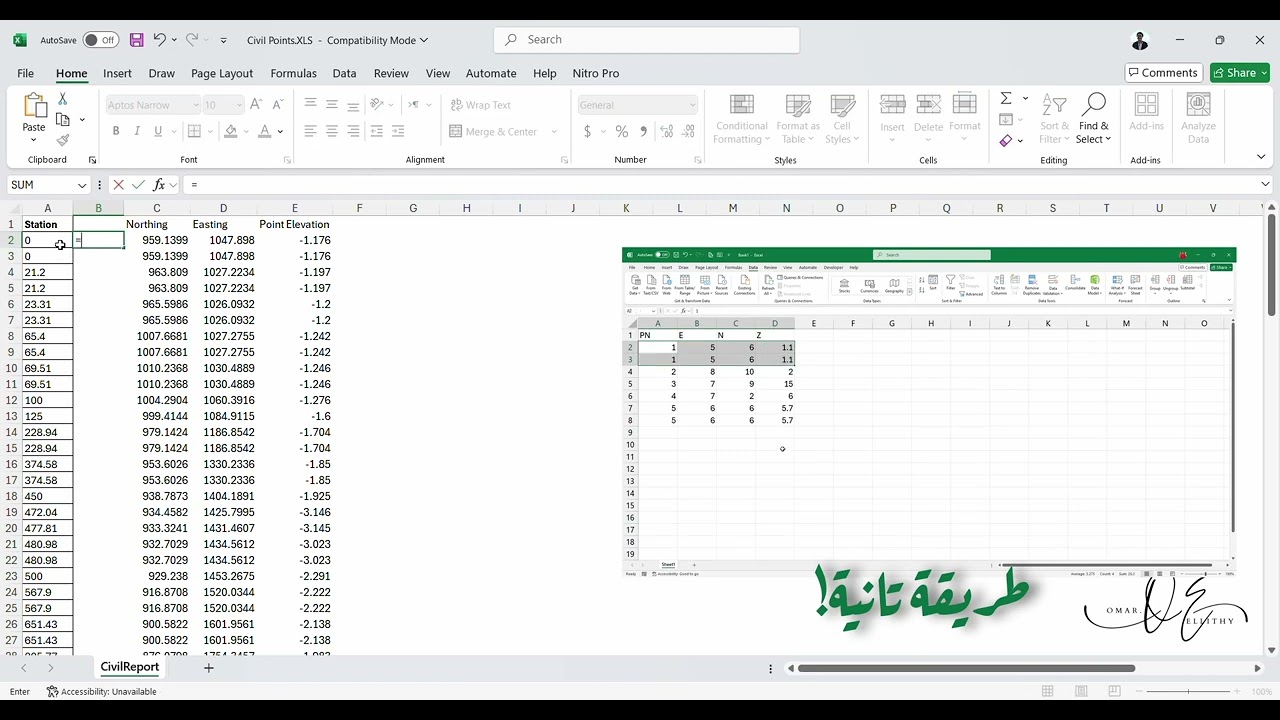This screenshot has height=720, width=1280.
Task: Click the Increase Indent icon
Action: coord(398,131)
